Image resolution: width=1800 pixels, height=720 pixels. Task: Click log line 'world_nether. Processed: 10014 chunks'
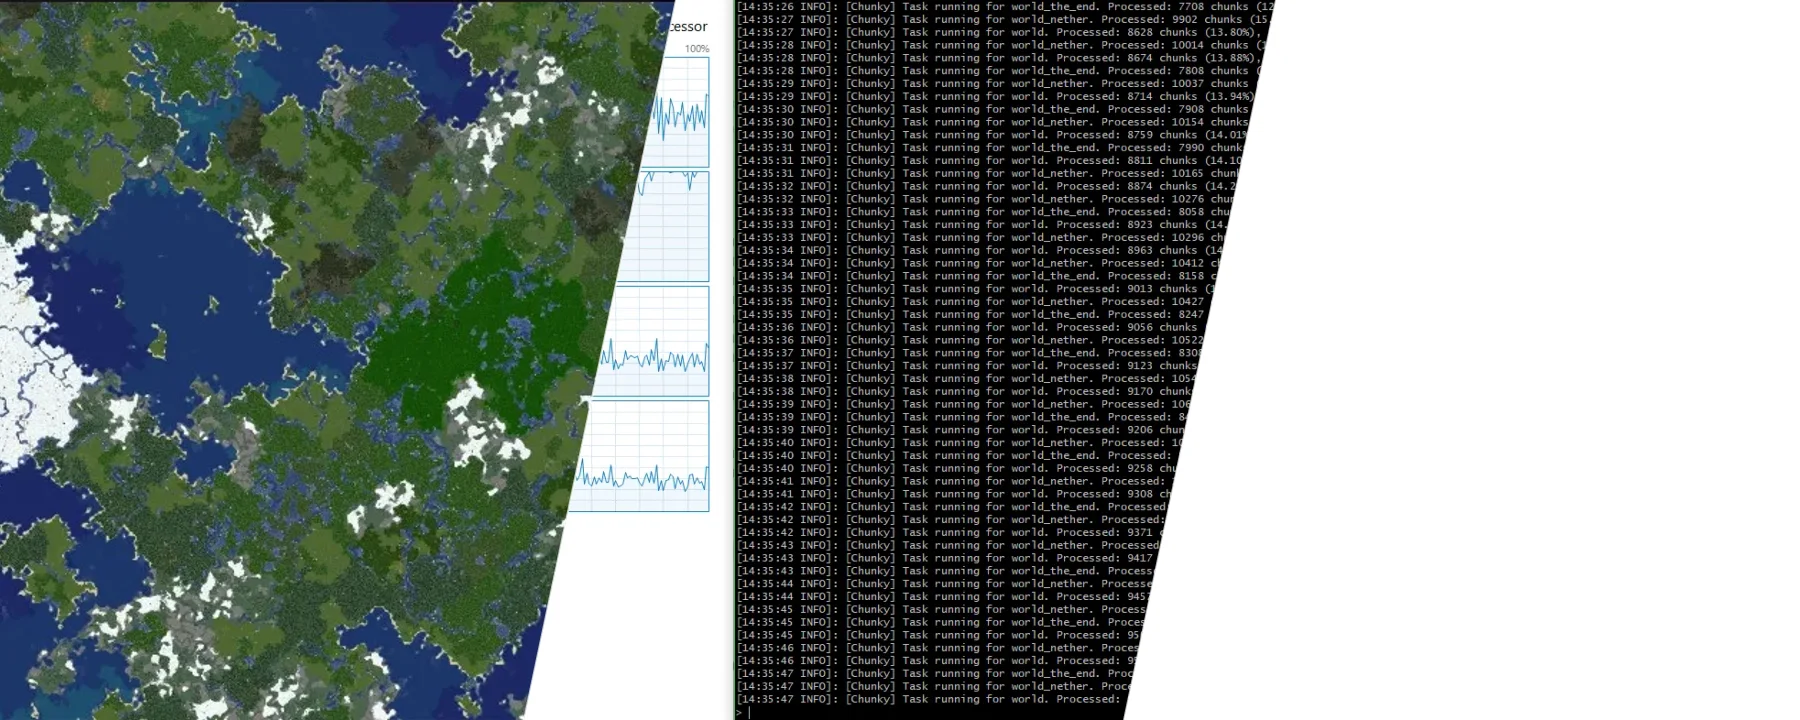[1000, 45]
